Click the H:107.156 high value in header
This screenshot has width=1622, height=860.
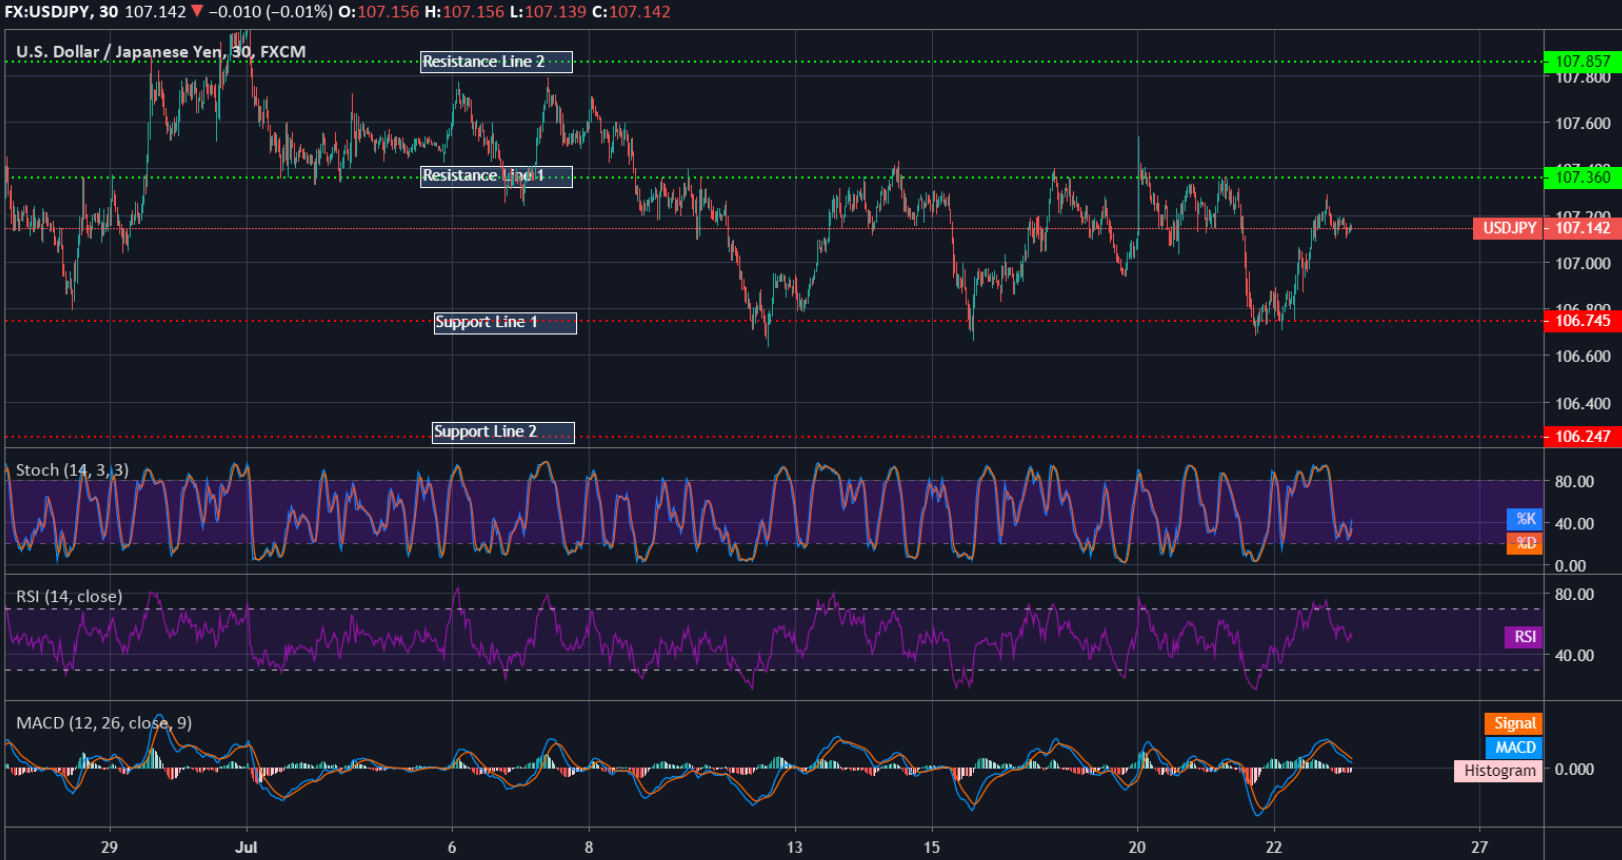[465, 12]
